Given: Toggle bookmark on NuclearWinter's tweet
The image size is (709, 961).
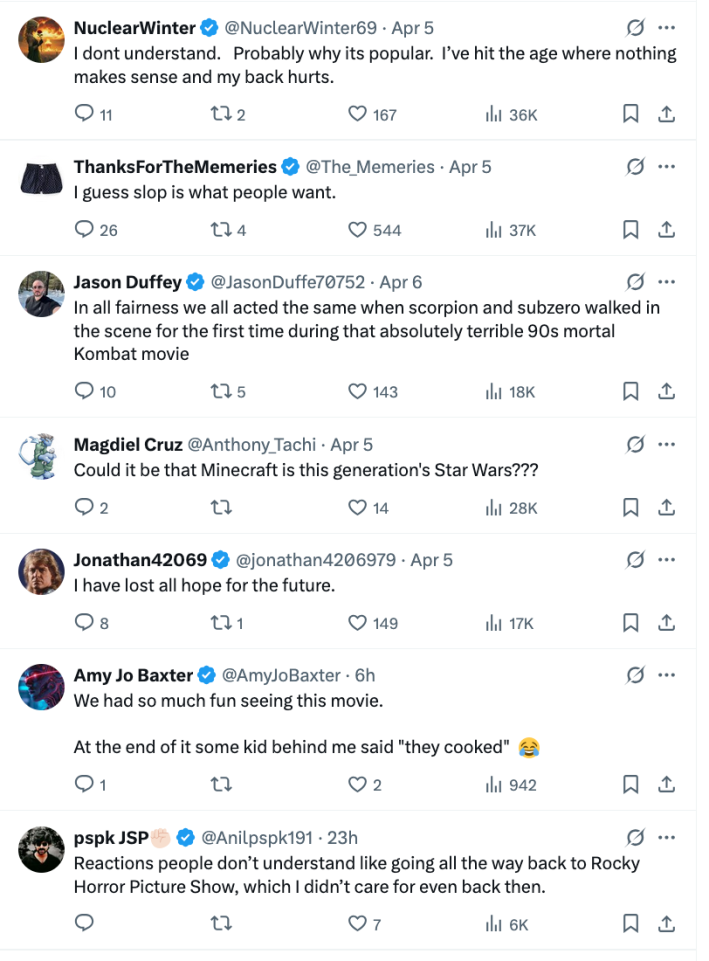Looking at the screenshot, I should pyautogui.click(x=630, y=114).
